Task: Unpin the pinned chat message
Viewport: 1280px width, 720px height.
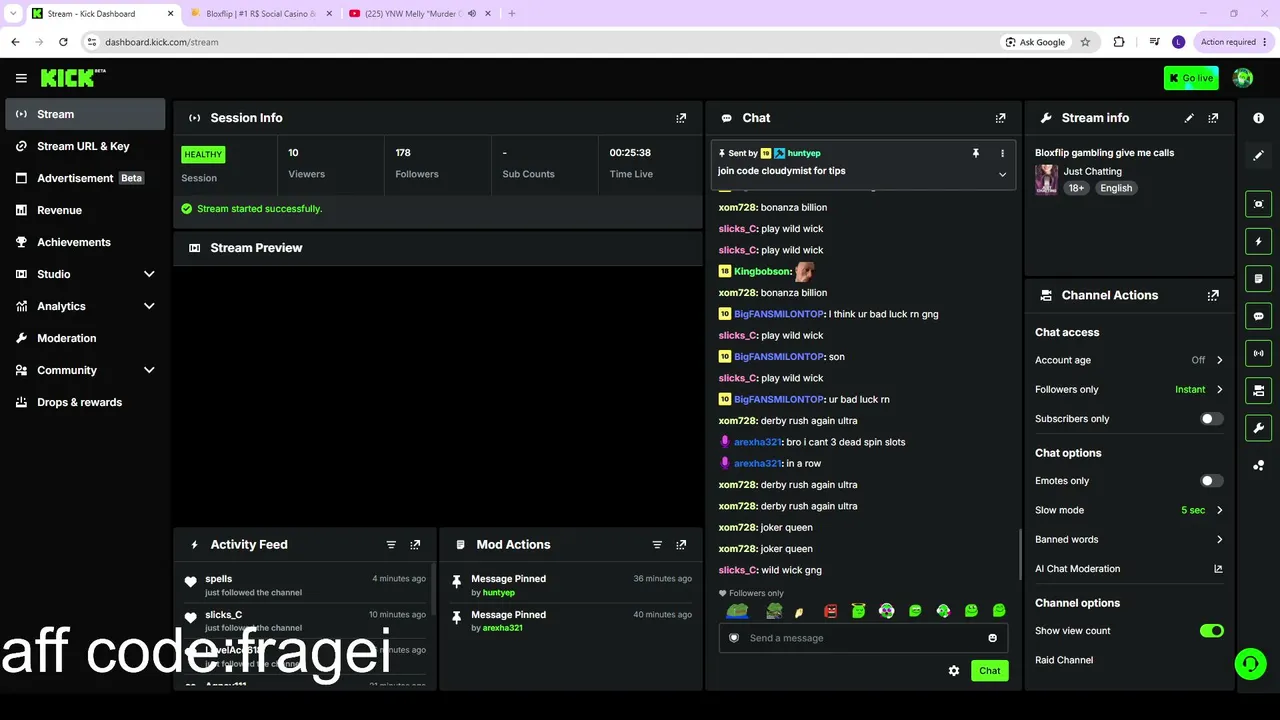Action: pyautogui.click(x=975, y=153)
